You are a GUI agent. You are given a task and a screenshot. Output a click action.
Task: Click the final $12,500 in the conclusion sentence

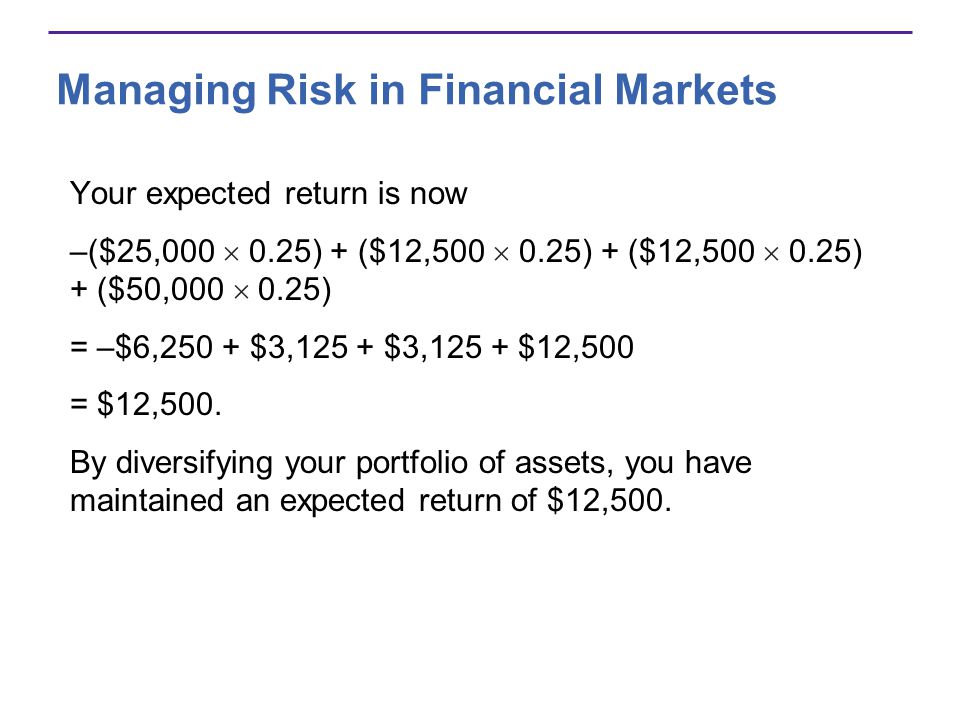(609, 501)
